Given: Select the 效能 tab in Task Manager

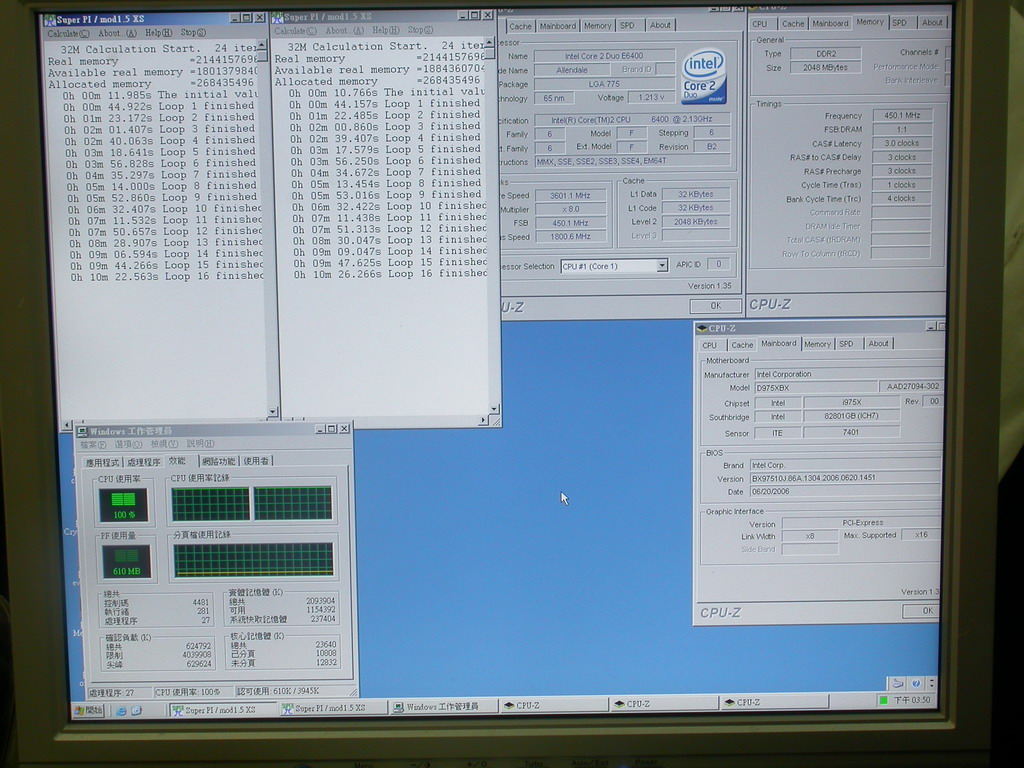Looking at the screenshot, I should (x=180, y=461).
